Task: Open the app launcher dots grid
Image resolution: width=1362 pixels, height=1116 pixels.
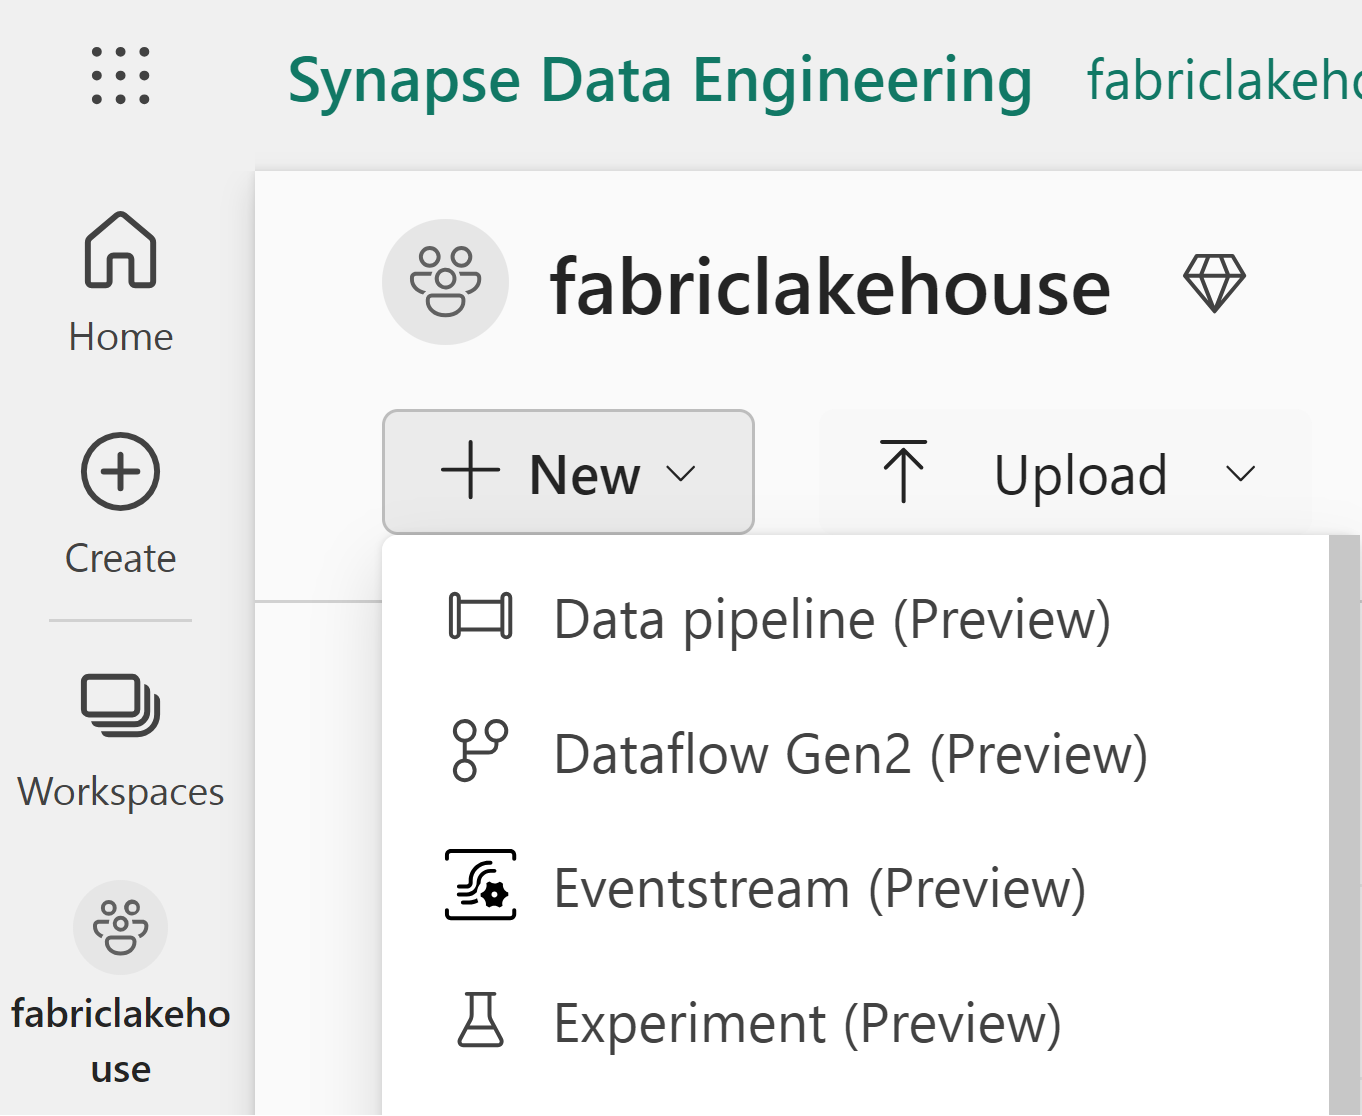Action: (121, 76)
